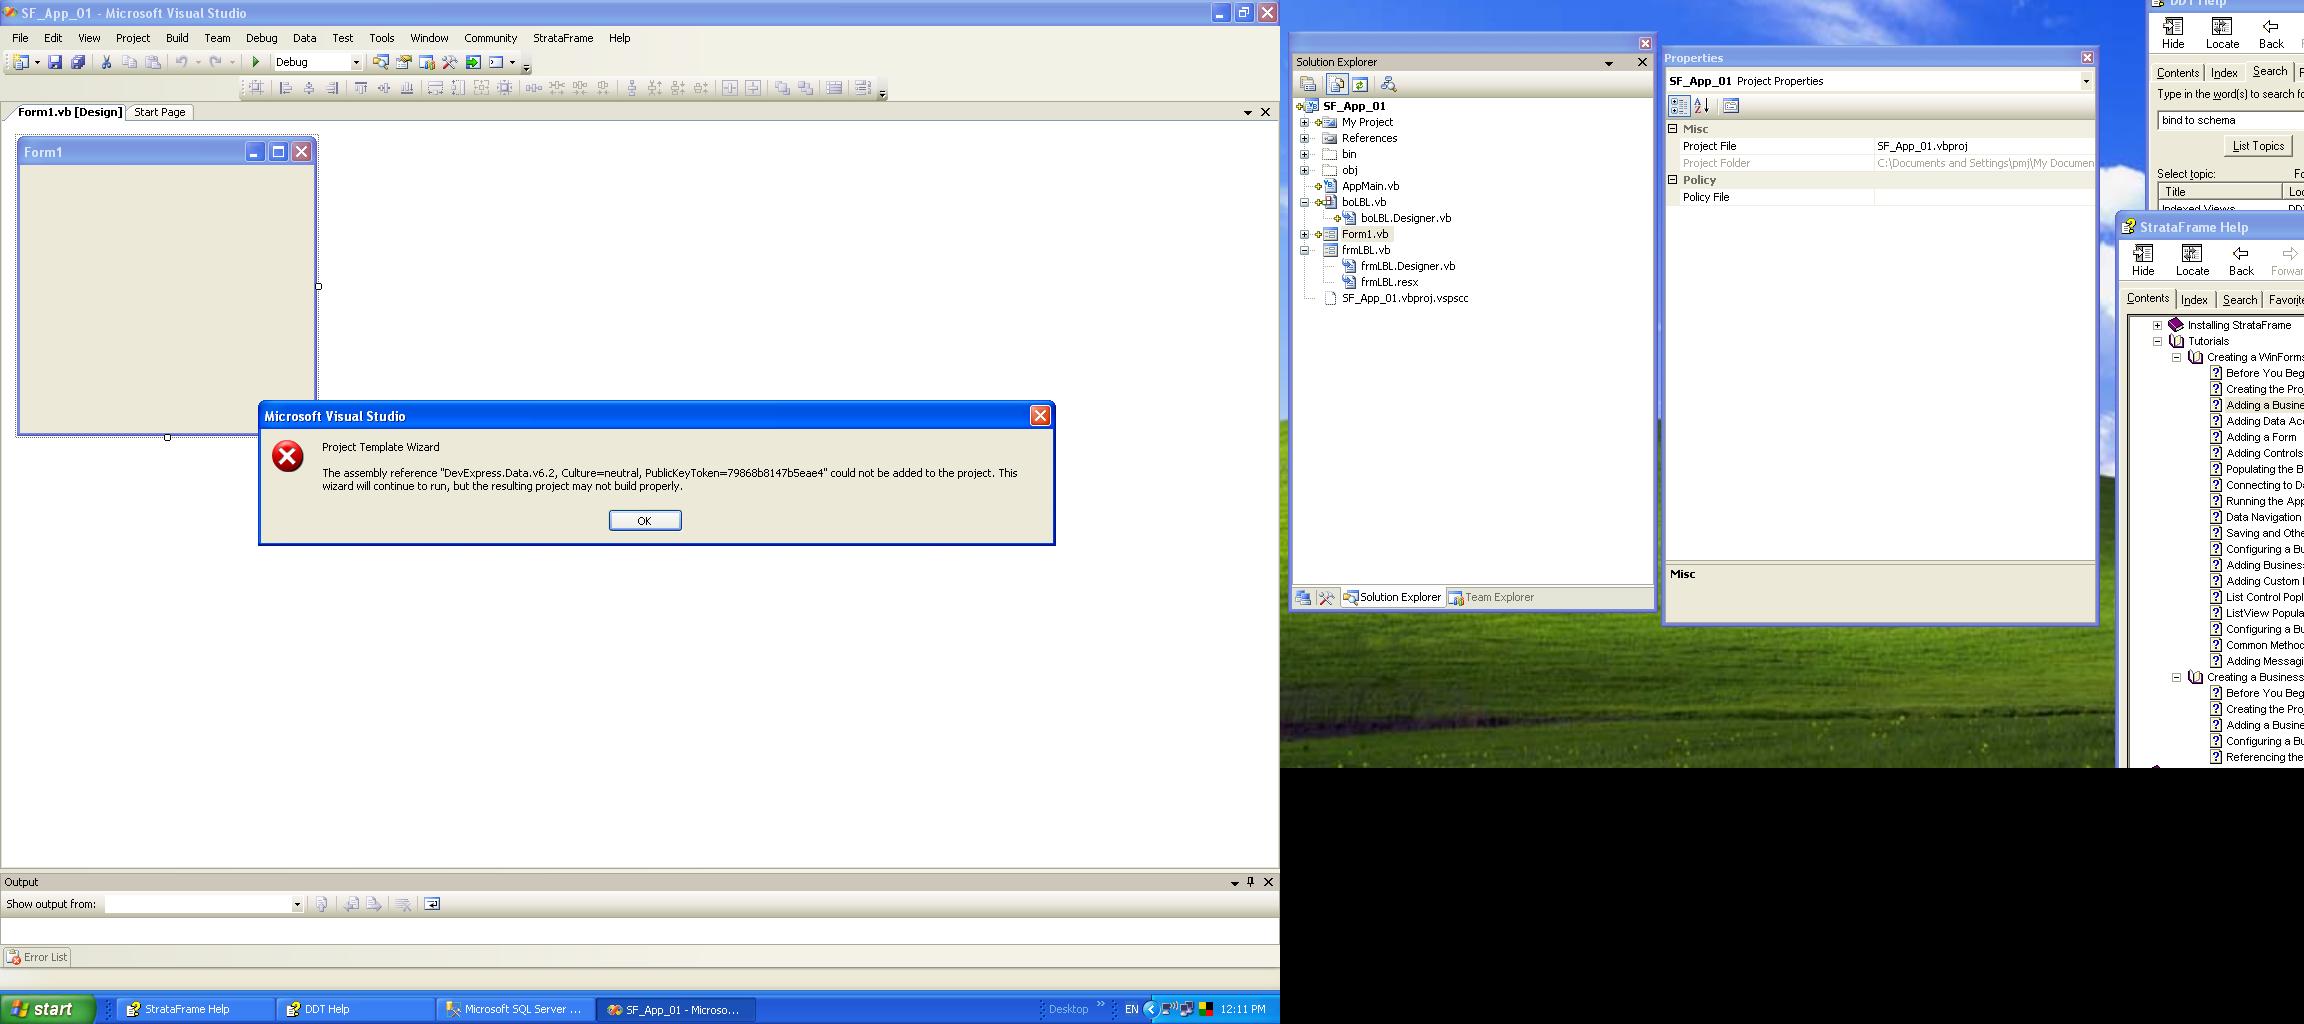
Task: Toggle word wrap in Output panel
Action: (x=432, y=904)
